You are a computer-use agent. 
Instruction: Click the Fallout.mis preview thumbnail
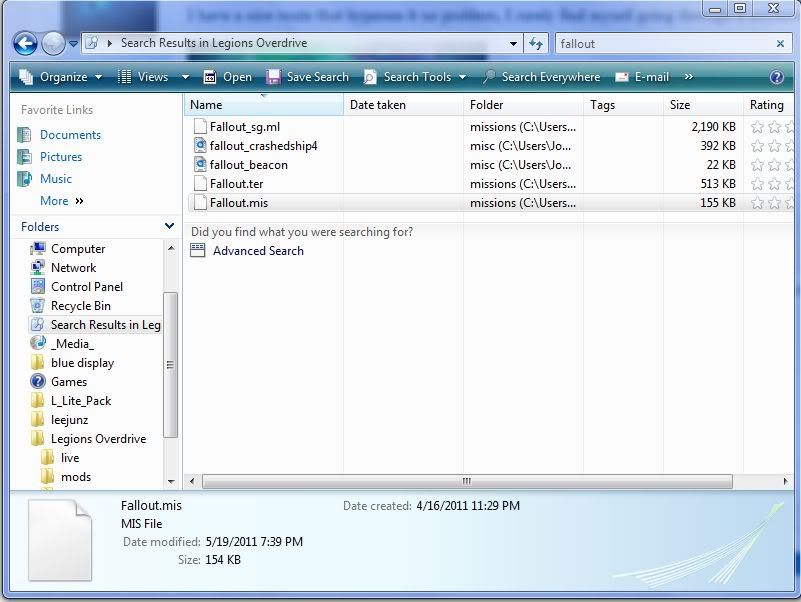click(x=60, y=541)
